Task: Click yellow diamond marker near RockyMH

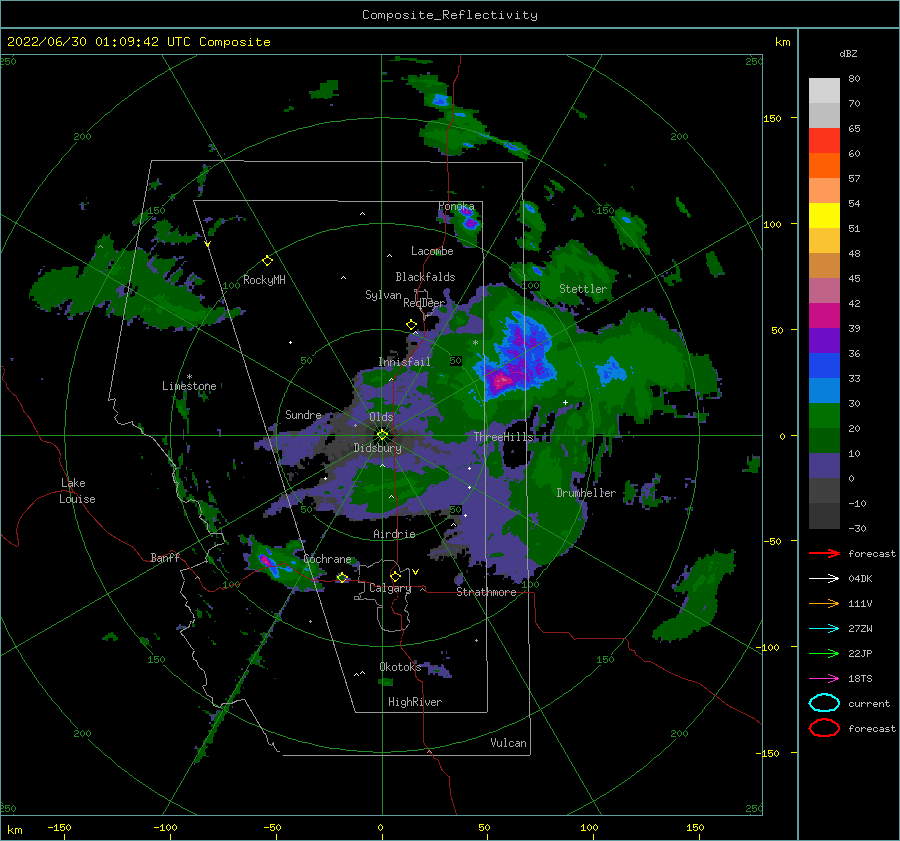Action: pyautogui.click(x=267, y=261)
